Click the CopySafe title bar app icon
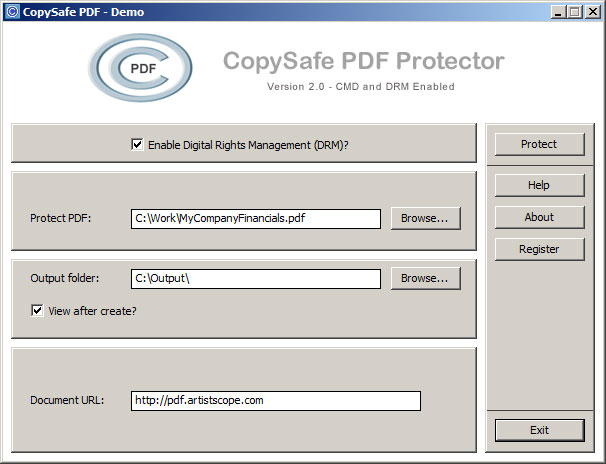Screen dimensions: 606x464 [x=13, y=12]
